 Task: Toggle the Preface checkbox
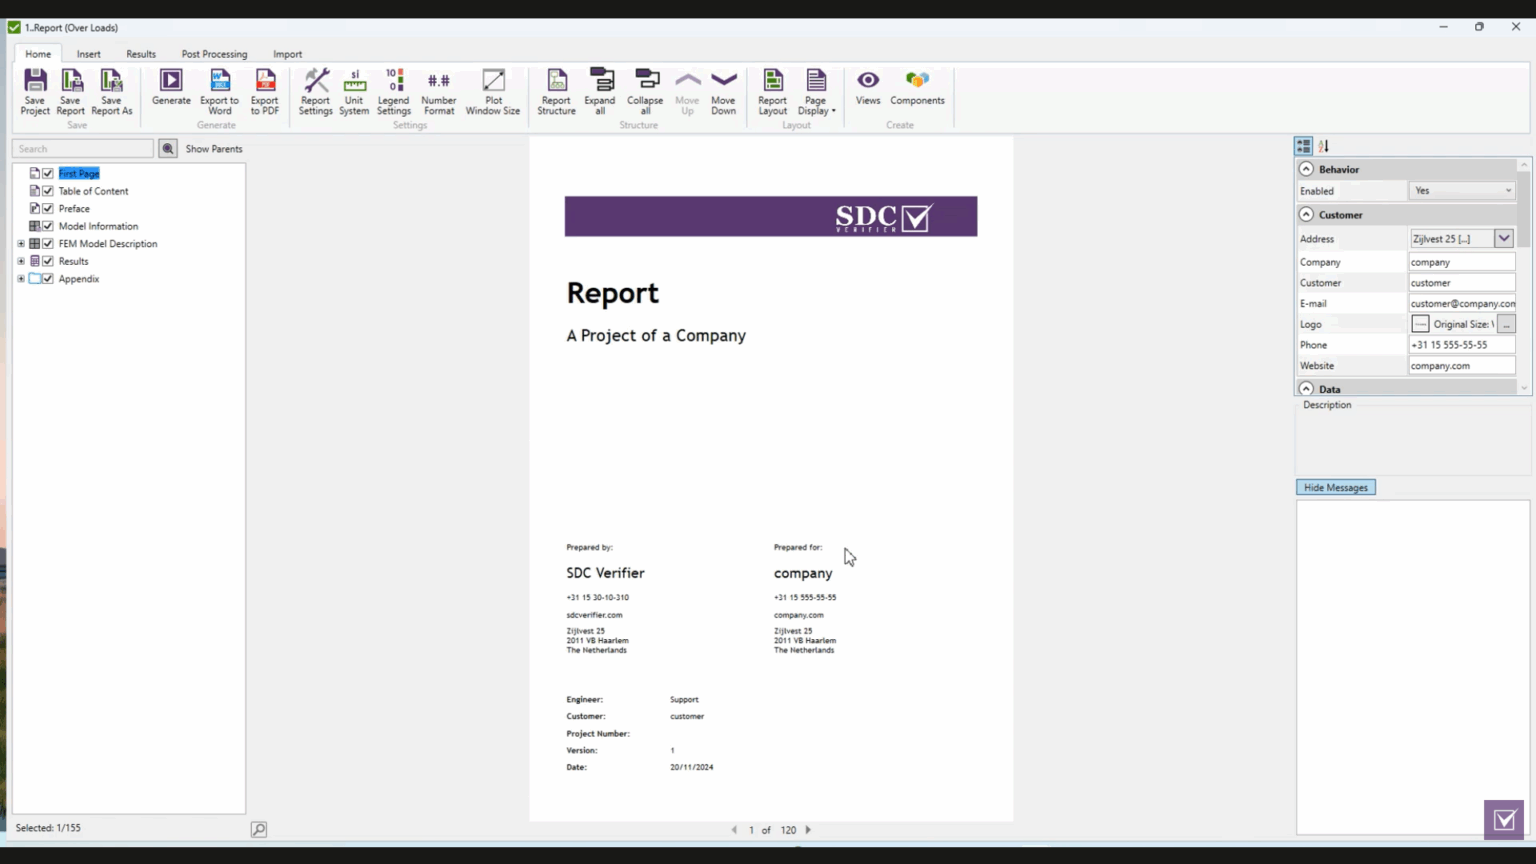[x=47, y=208]
